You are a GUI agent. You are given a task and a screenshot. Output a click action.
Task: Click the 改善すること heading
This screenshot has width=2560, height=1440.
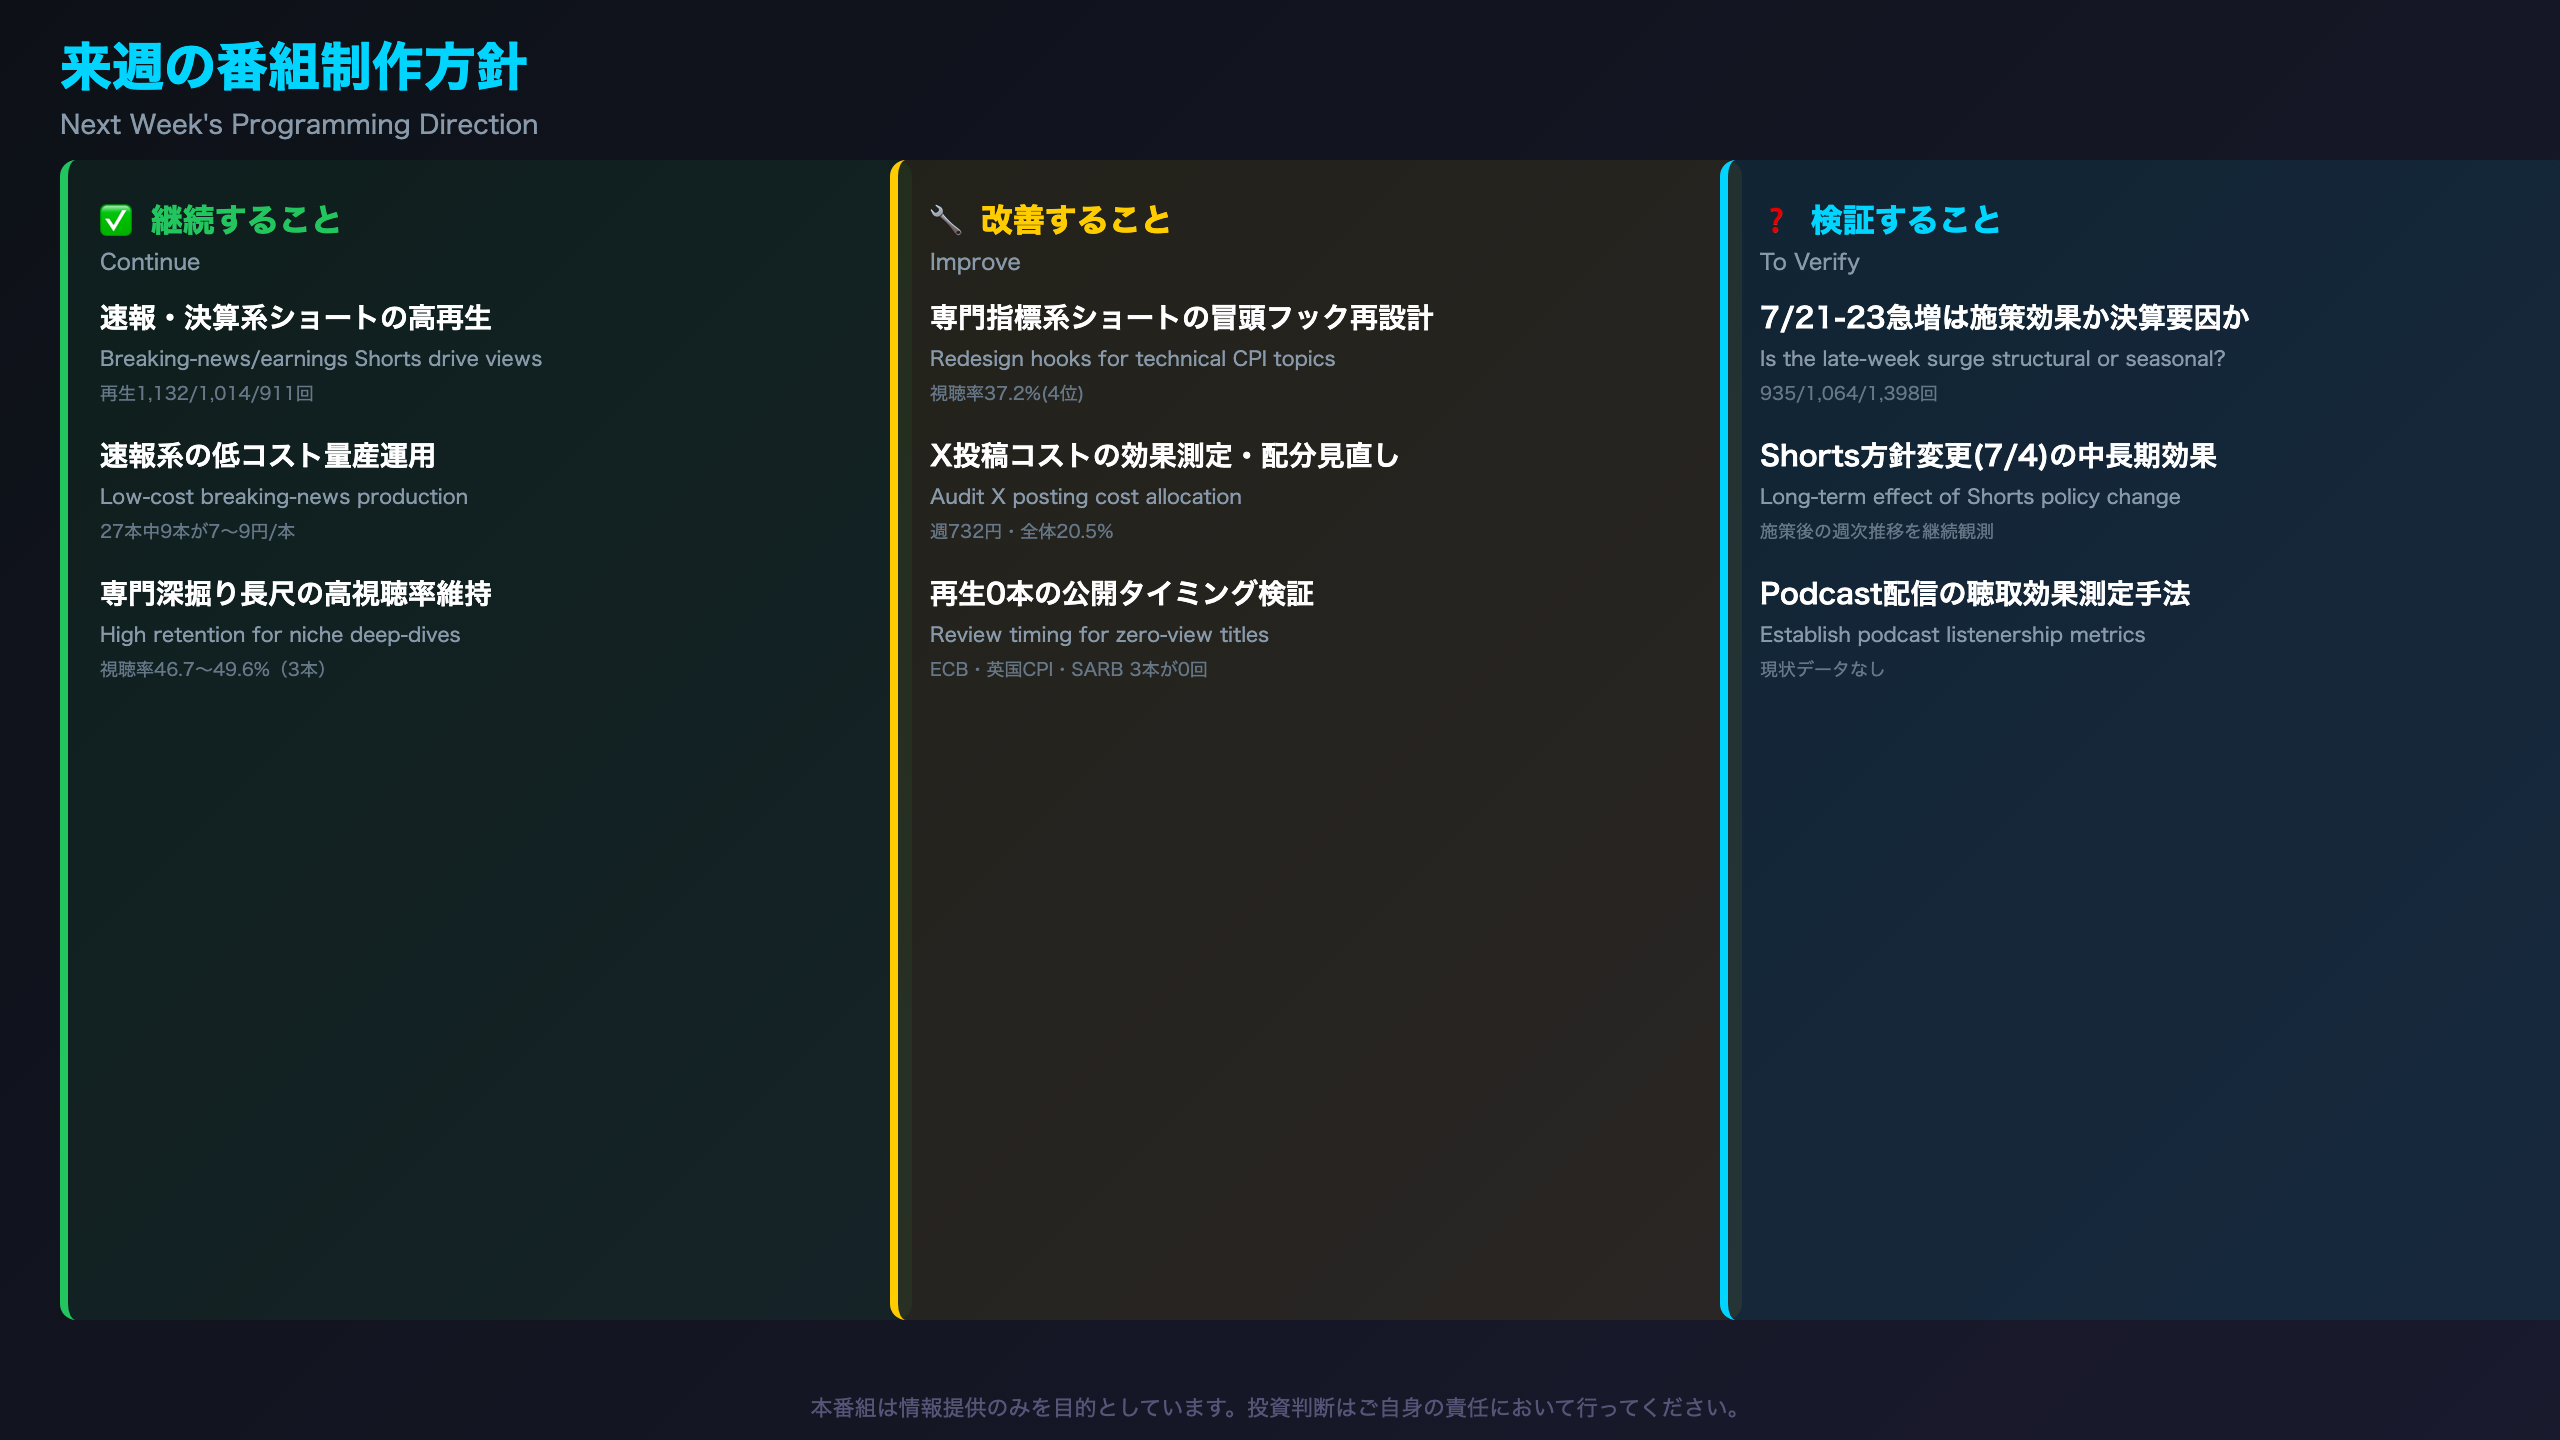click(1076, 220)
